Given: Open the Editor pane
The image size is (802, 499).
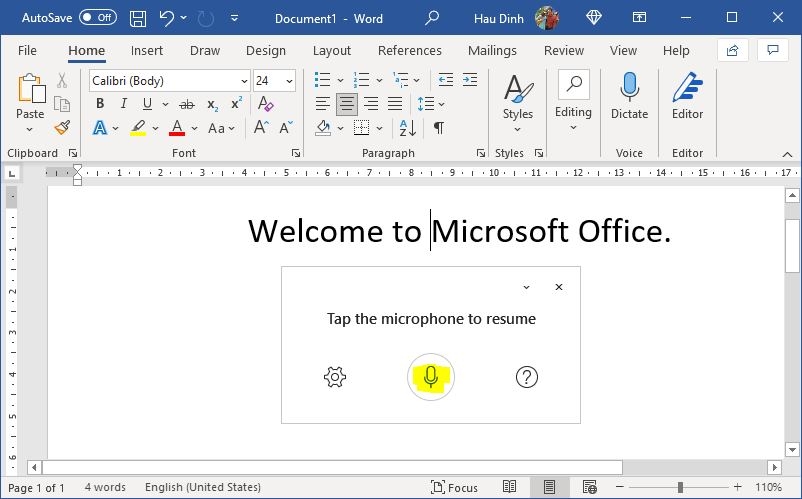Looking at the screenshot, I should point(687,97).
